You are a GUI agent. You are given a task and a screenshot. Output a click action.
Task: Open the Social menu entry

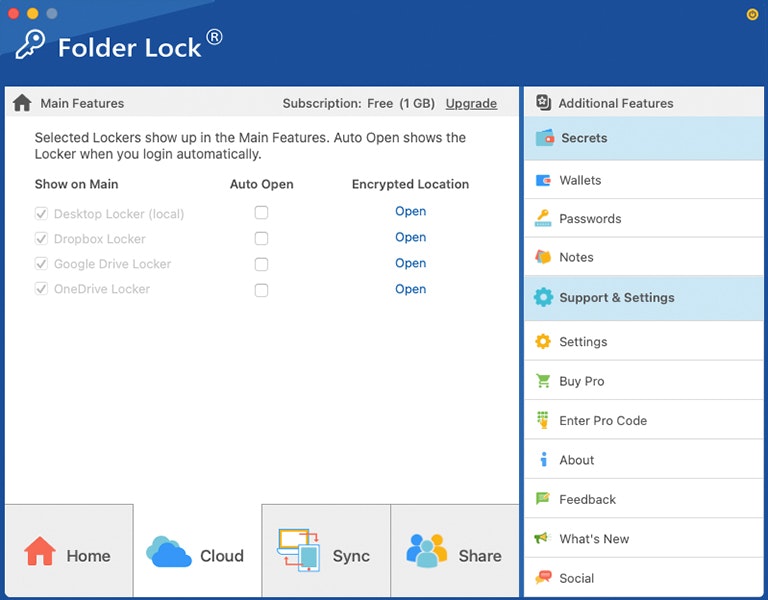point(644,578)
